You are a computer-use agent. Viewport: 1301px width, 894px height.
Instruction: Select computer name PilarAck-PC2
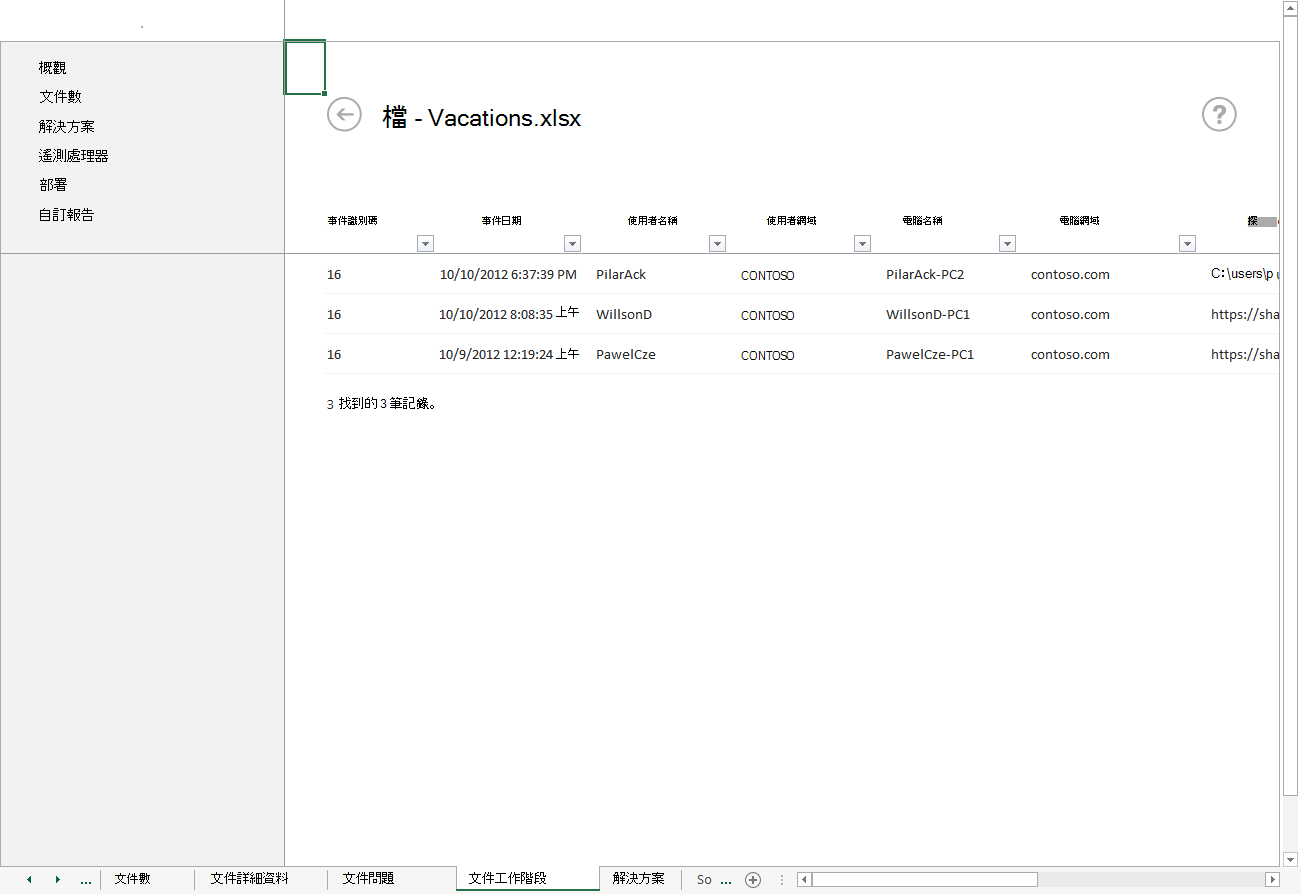point(925,274)
